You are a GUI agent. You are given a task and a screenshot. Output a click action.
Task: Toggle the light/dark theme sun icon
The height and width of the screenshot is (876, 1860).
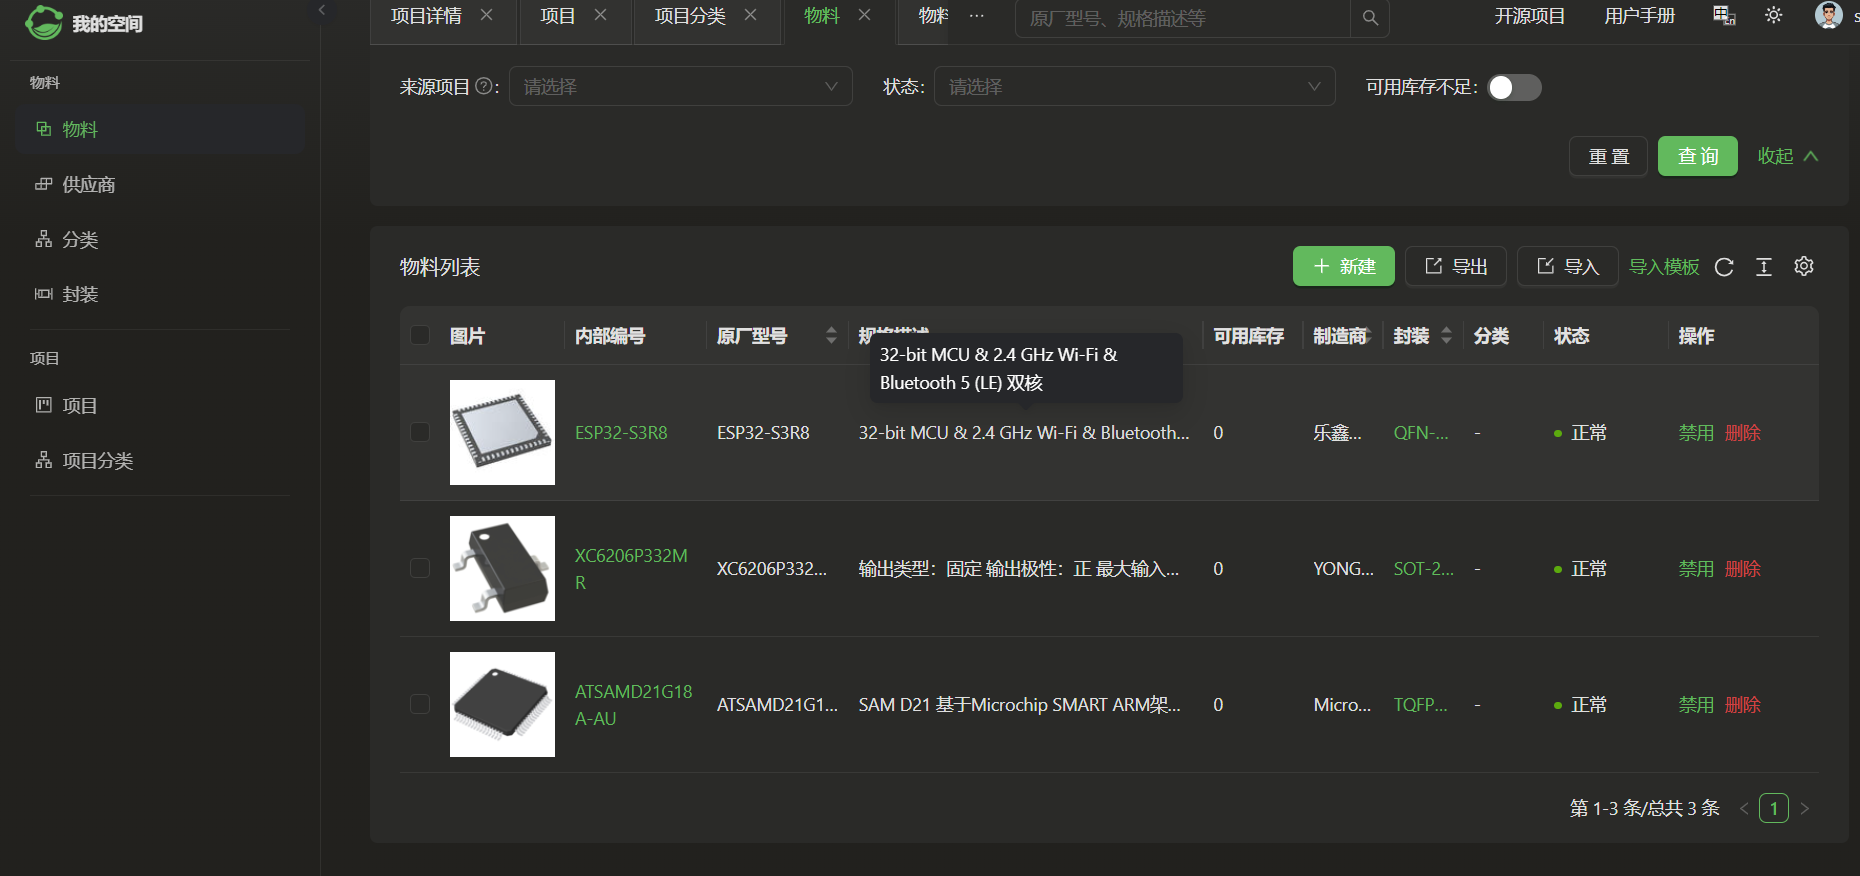1773,15
